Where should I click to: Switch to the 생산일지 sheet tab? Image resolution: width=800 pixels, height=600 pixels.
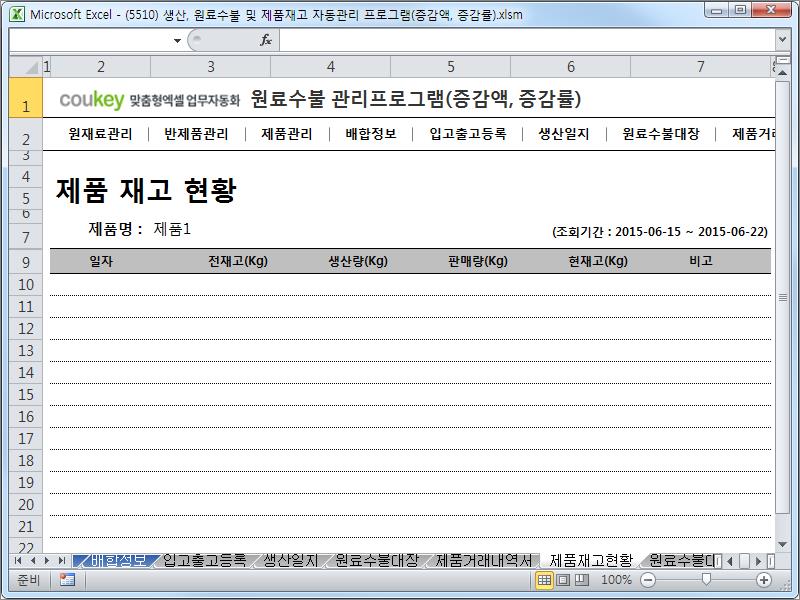tap(290, 561)
